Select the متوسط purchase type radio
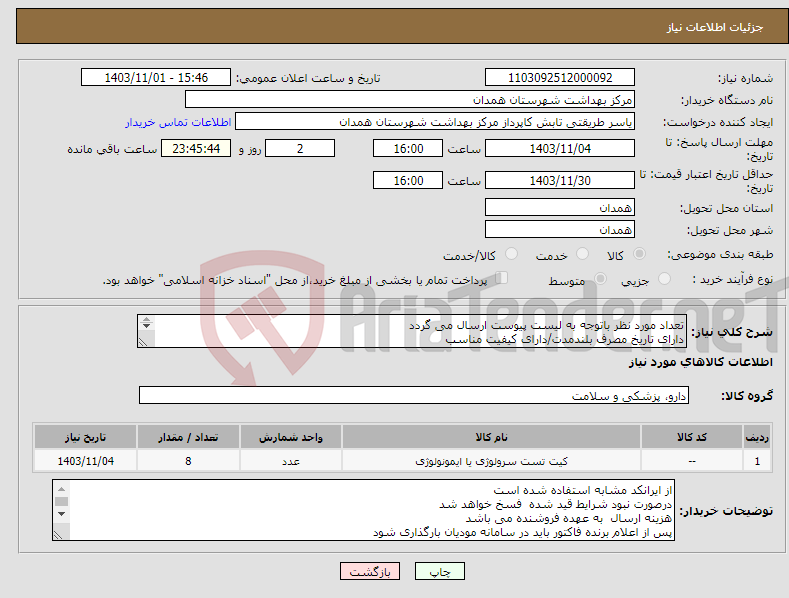 [600, 278]
